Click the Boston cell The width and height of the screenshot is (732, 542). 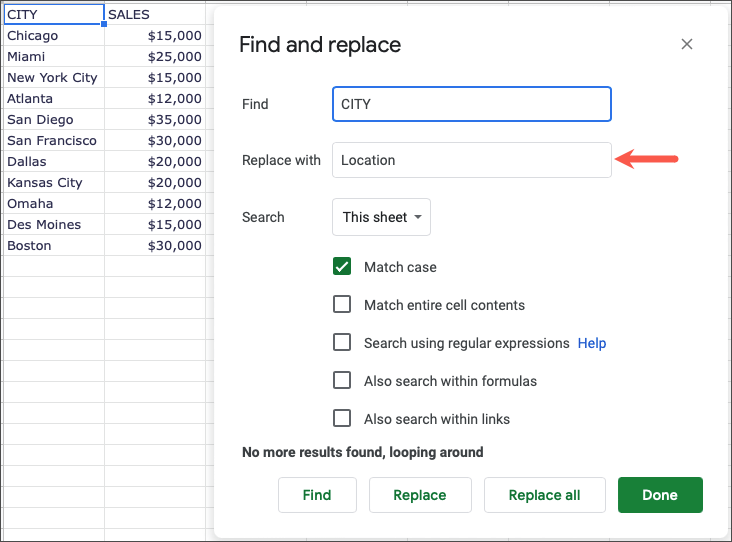click(x=52, y=246)
